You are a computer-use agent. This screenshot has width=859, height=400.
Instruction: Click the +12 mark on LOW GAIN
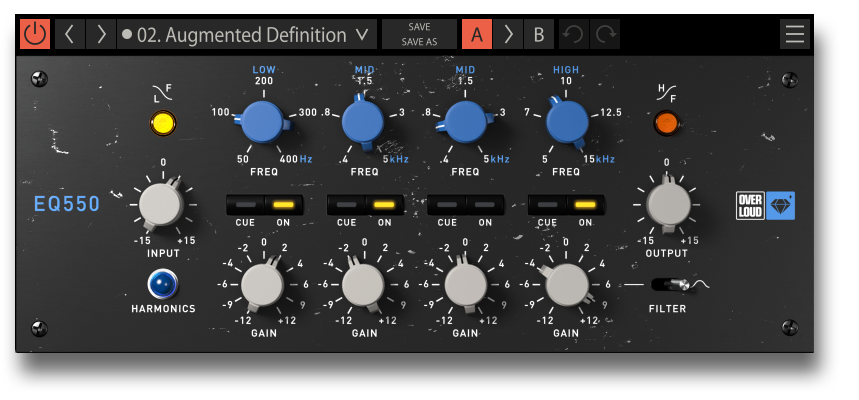click(288, 320)
